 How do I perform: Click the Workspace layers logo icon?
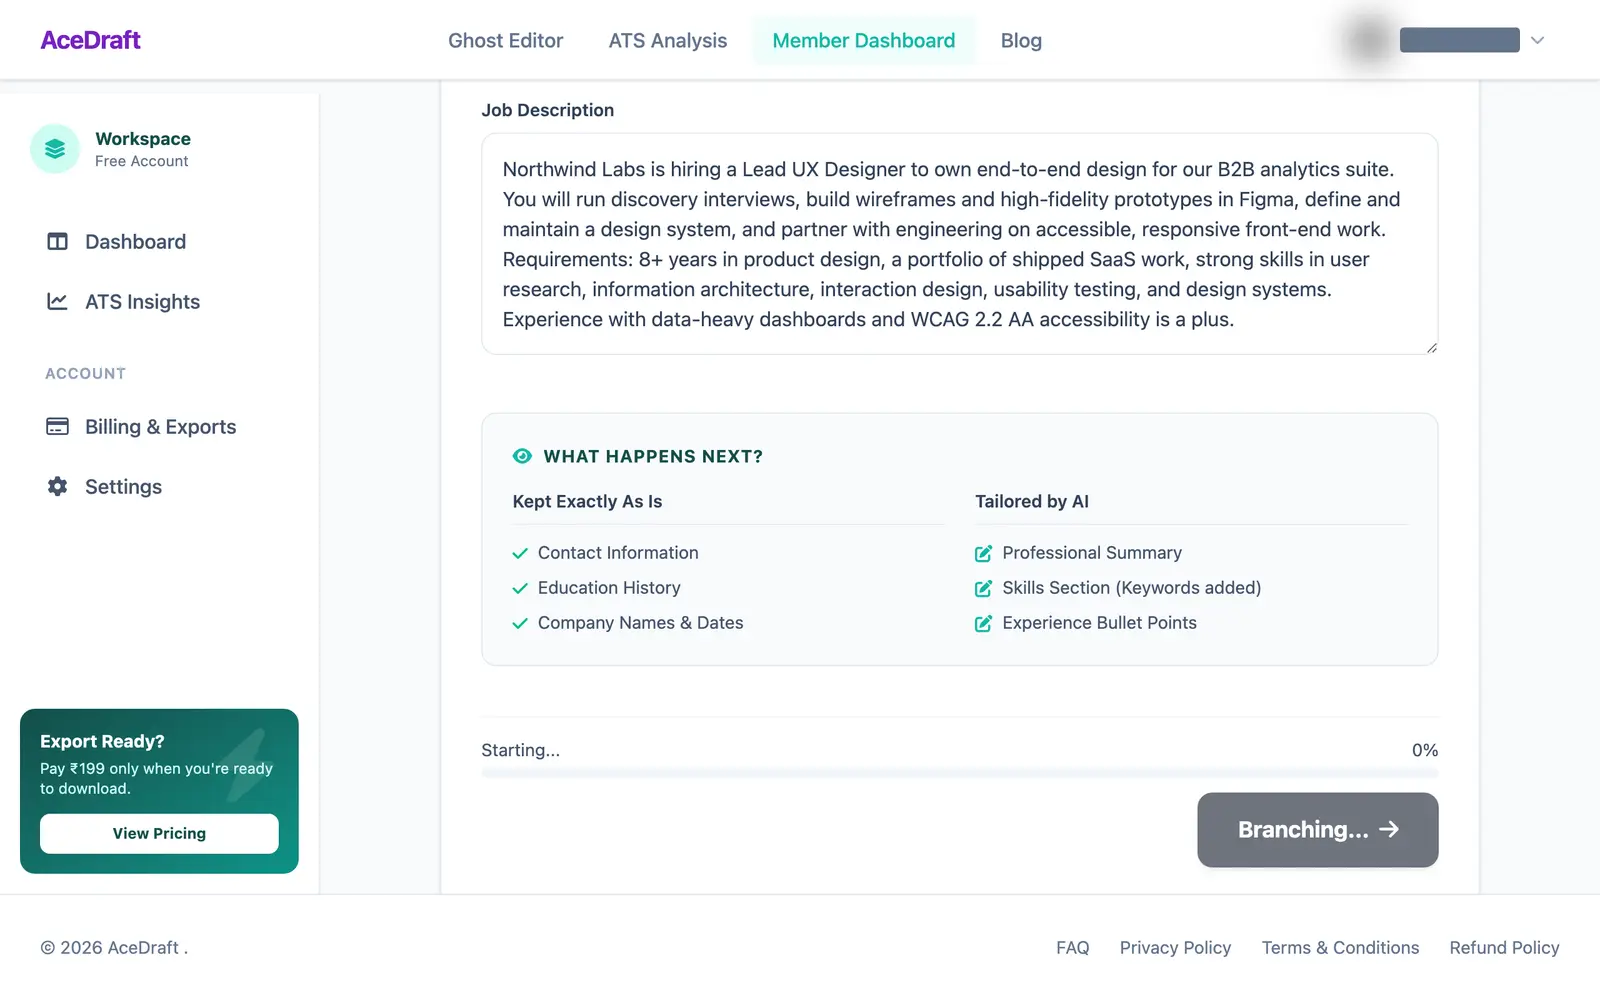click(55, 149)
